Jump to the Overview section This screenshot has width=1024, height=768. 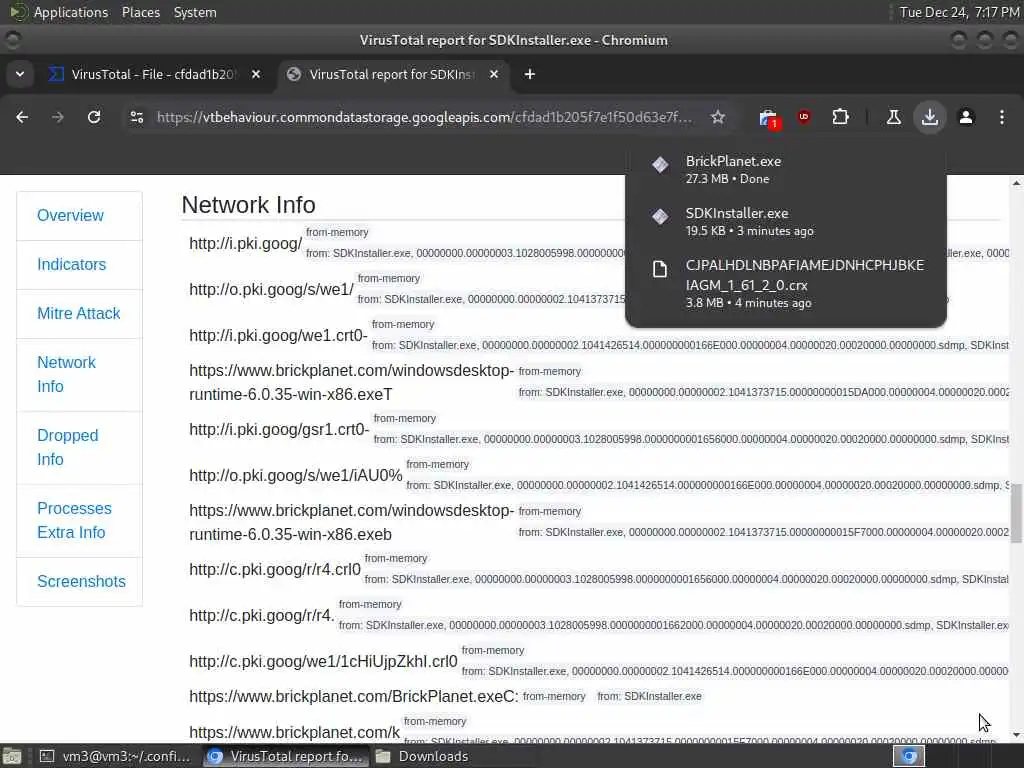[x=71, y=215]
